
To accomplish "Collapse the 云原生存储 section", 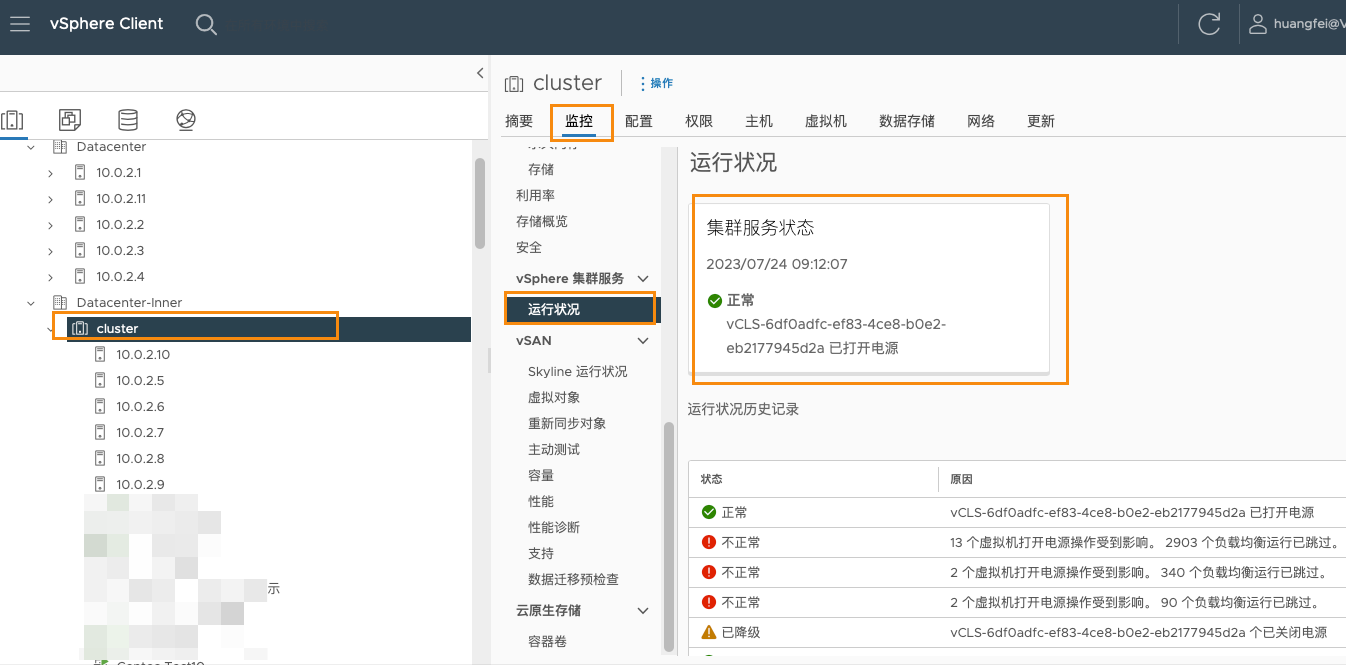I will point(643,611).
